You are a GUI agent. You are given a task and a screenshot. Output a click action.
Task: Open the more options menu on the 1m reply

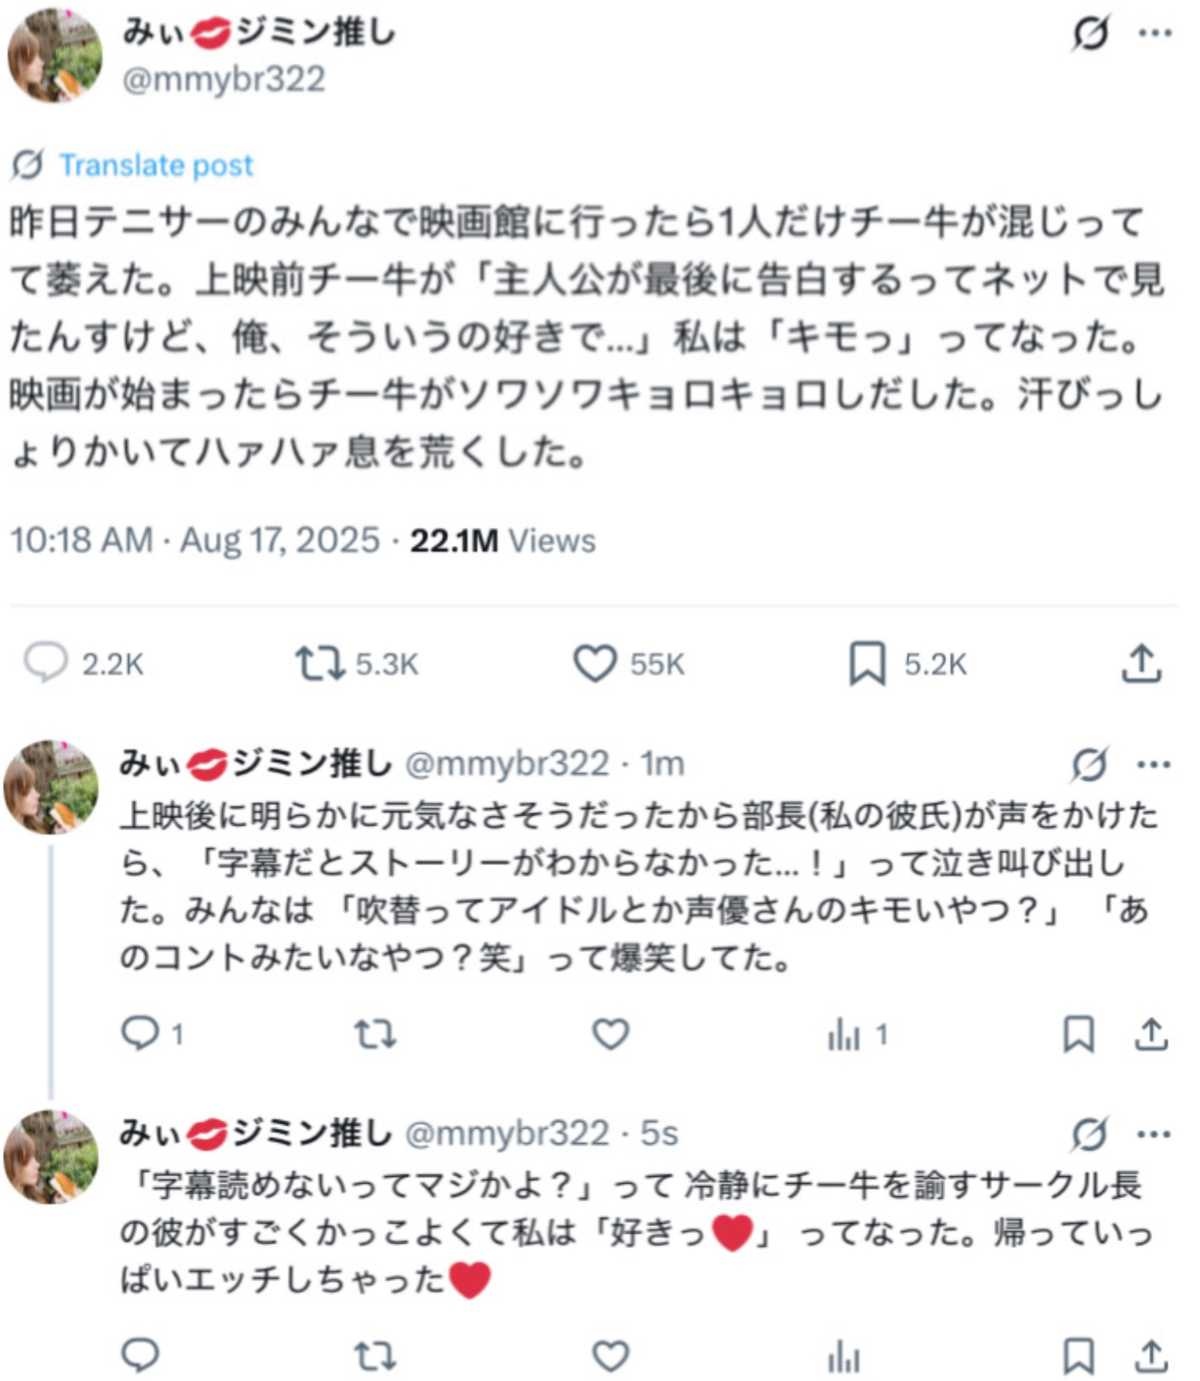click(1154, 765)
